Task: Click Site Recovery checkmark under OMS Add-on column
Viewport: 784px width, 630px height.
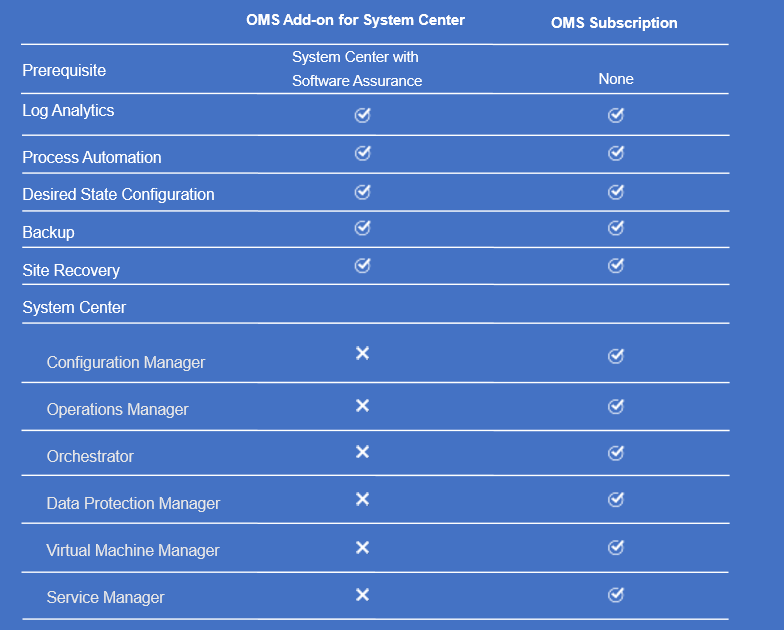Action: (x=362, y=266)
